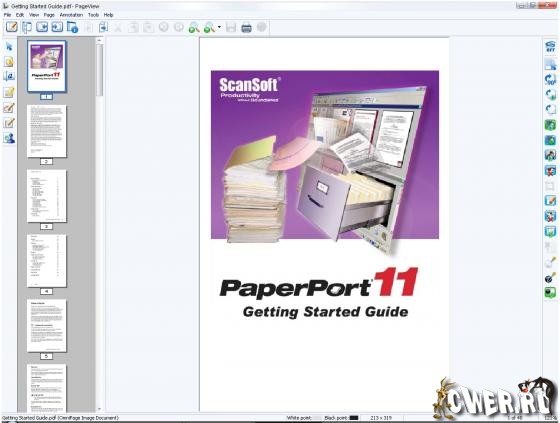Select the page 4 thumbnail
Viewport: 560px width, 423px height.
tap(46, 261)
